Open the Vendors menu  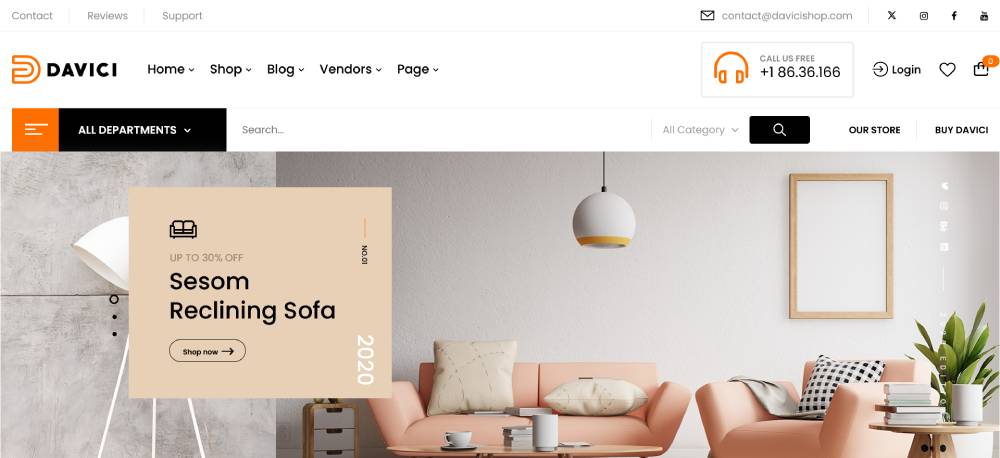tap(350, 69)
